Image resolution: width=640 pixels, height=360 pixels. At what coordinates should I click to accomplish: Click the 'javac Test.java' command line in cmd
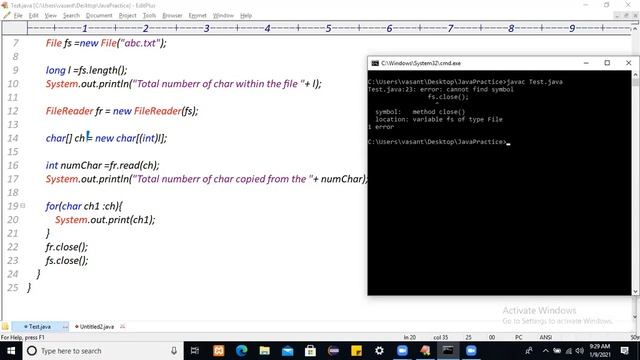coord(535,82)
